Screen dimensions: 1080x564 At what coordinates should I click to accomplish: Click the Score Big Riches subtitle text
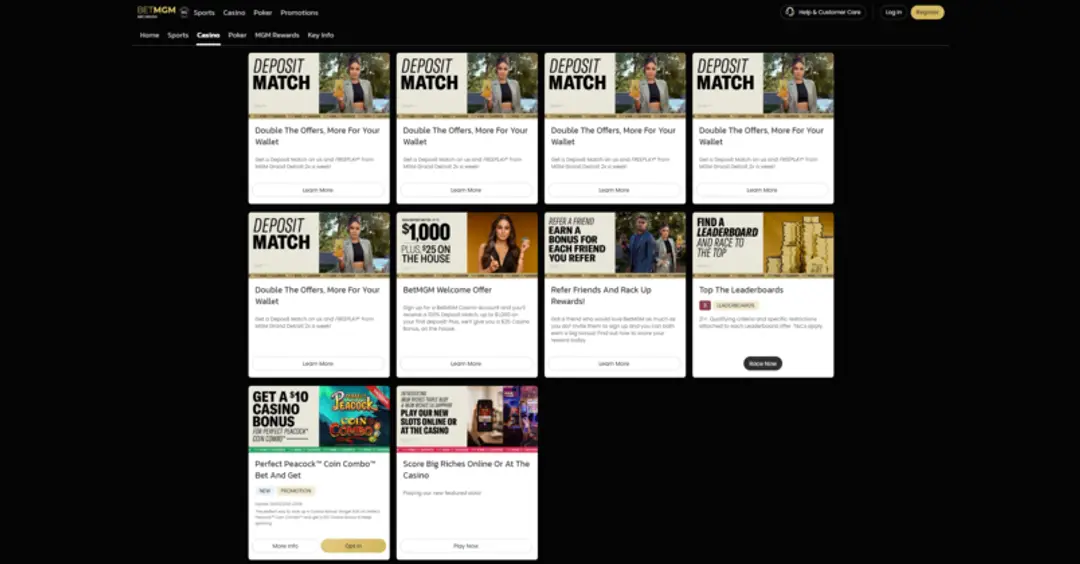click(x=442, y=493)
